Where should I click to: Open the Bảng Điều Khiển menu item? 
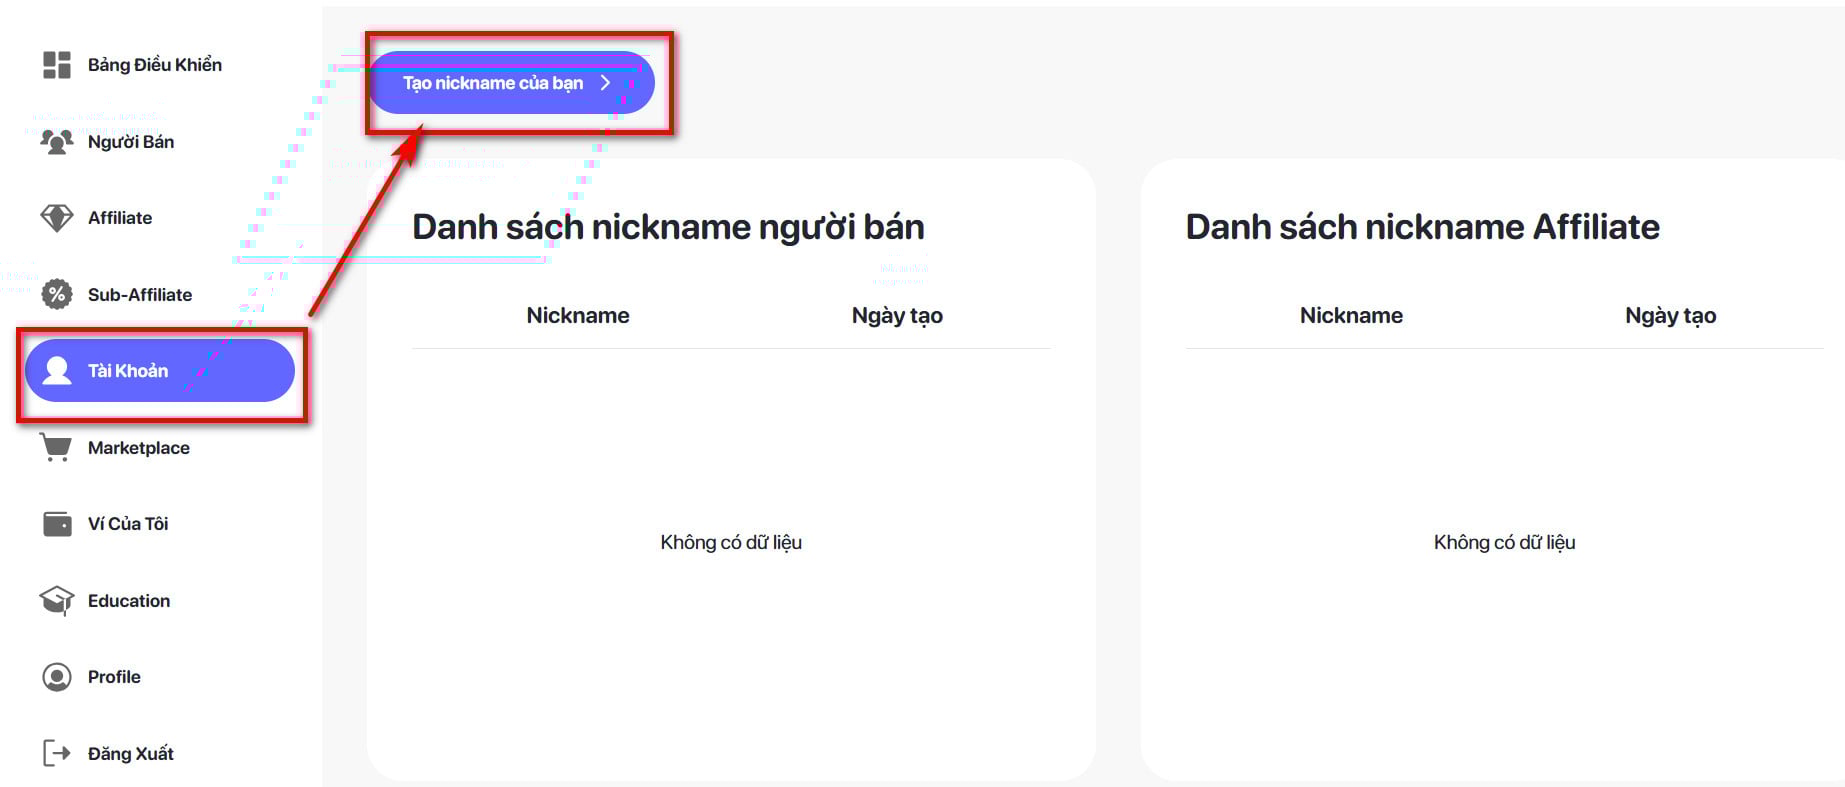153,63
